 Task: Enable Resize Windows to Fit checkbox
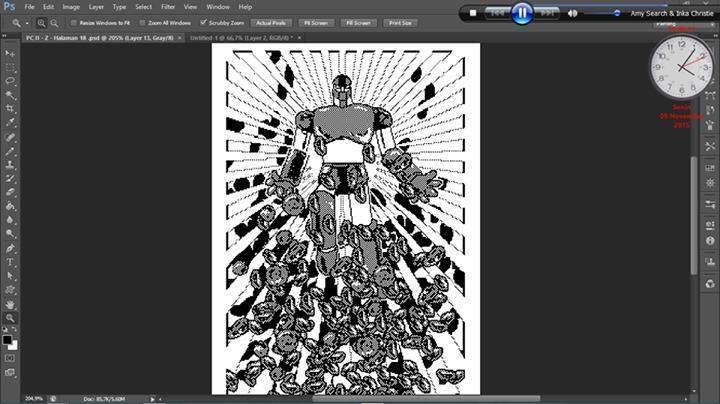coord(75,22)
